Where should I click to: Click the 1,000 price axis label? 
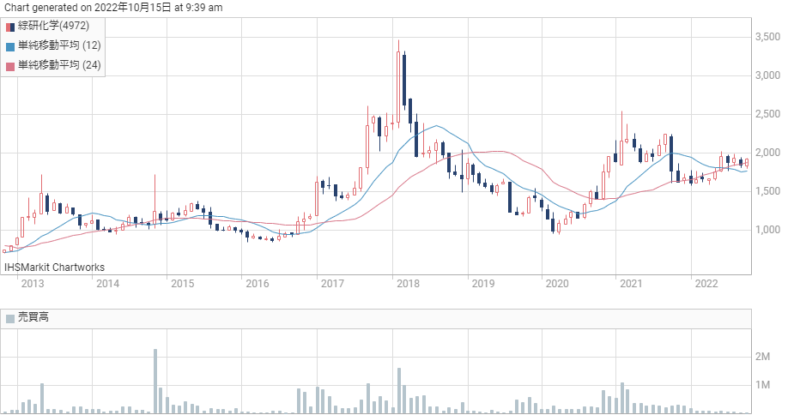click(768, 230)
